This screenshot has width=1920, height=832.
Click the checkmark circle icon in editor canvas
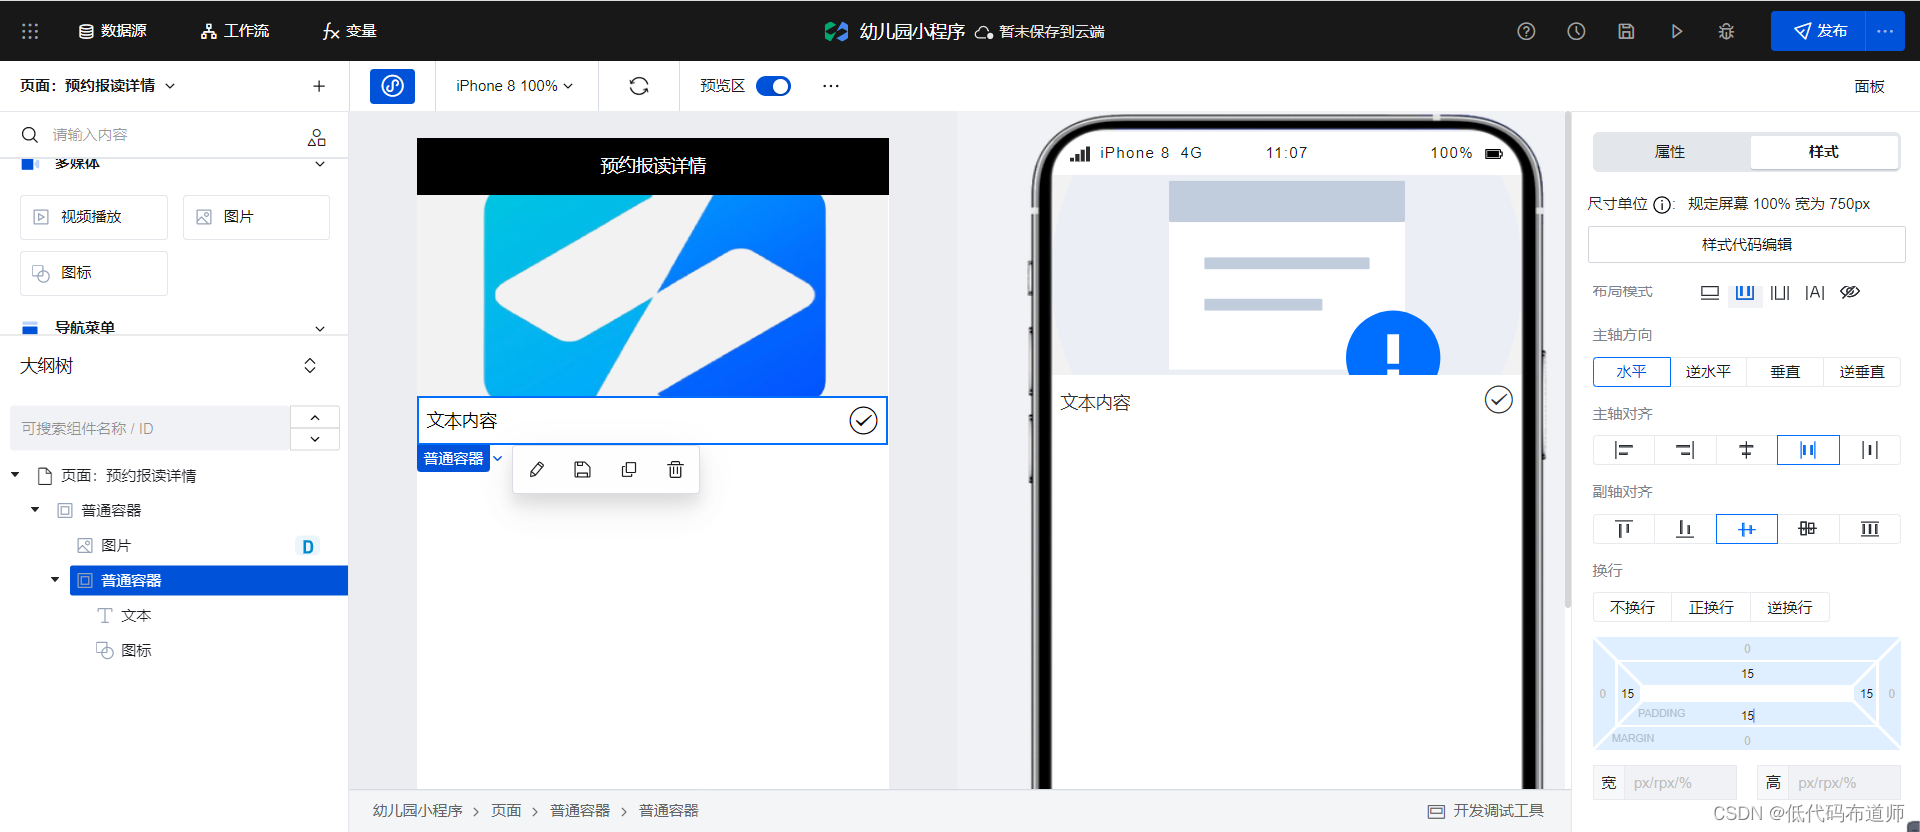click(x=863, y=421)
